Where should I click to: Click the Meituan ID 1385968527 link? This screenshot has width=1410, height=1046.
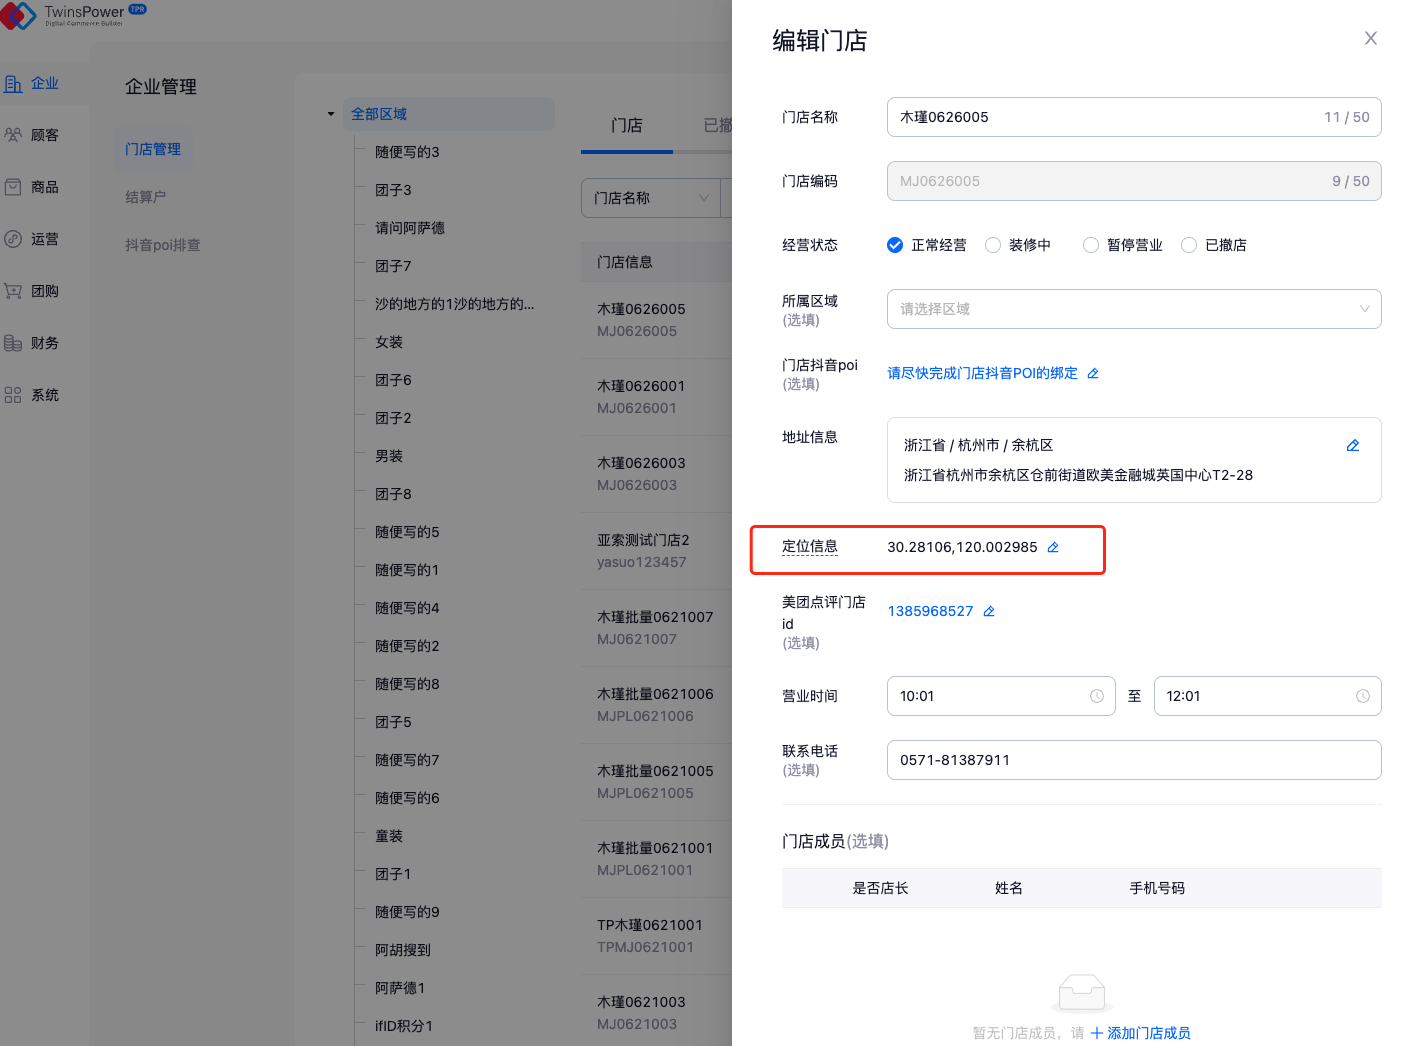(930, 611)
